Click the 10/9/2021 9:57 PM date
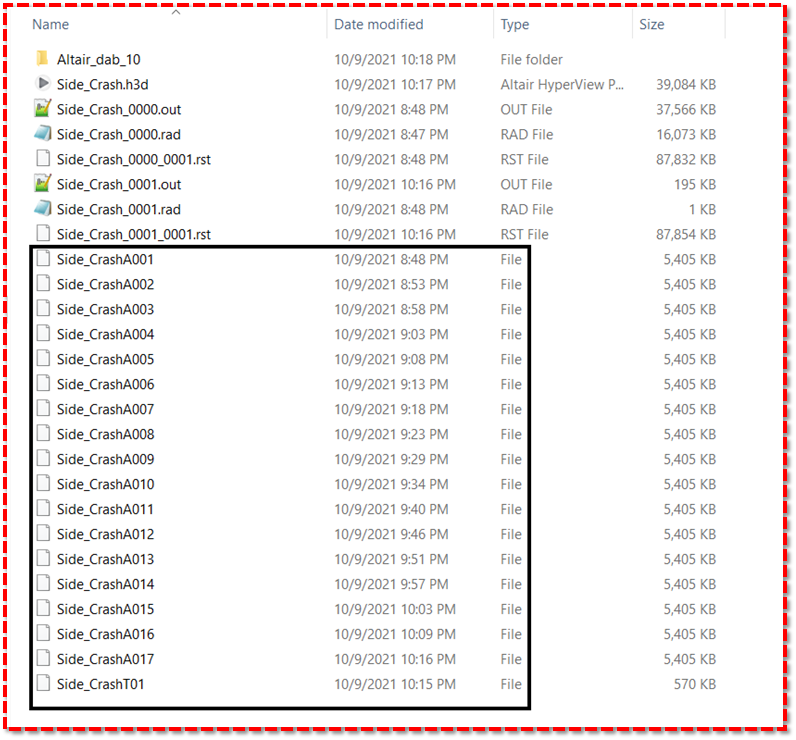Image resolution: width=796 pixels, height=740 pixels. point(391,584)
